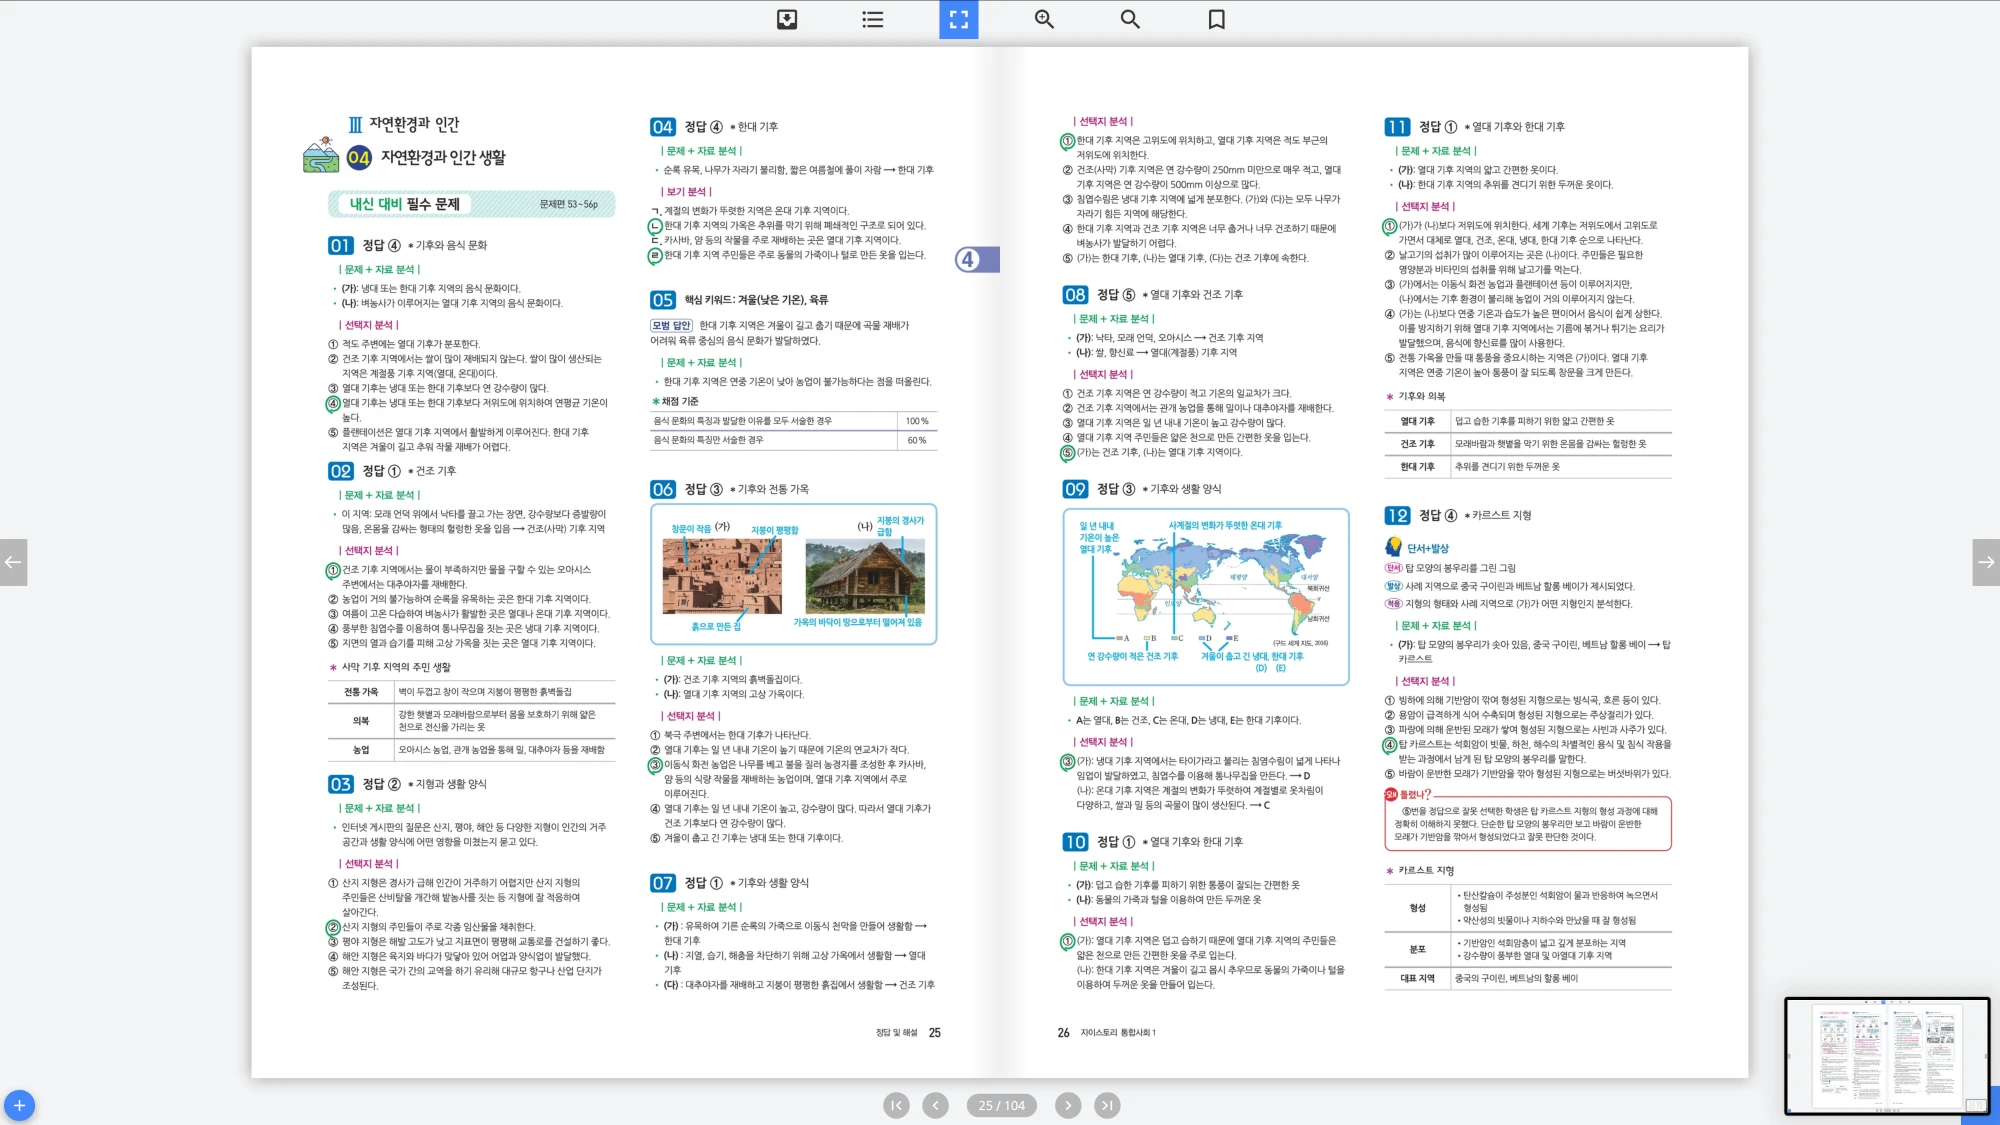Viewport: 2000px width, 1125px height.
Task: Go to the first page button
Action: [896, 1105]
